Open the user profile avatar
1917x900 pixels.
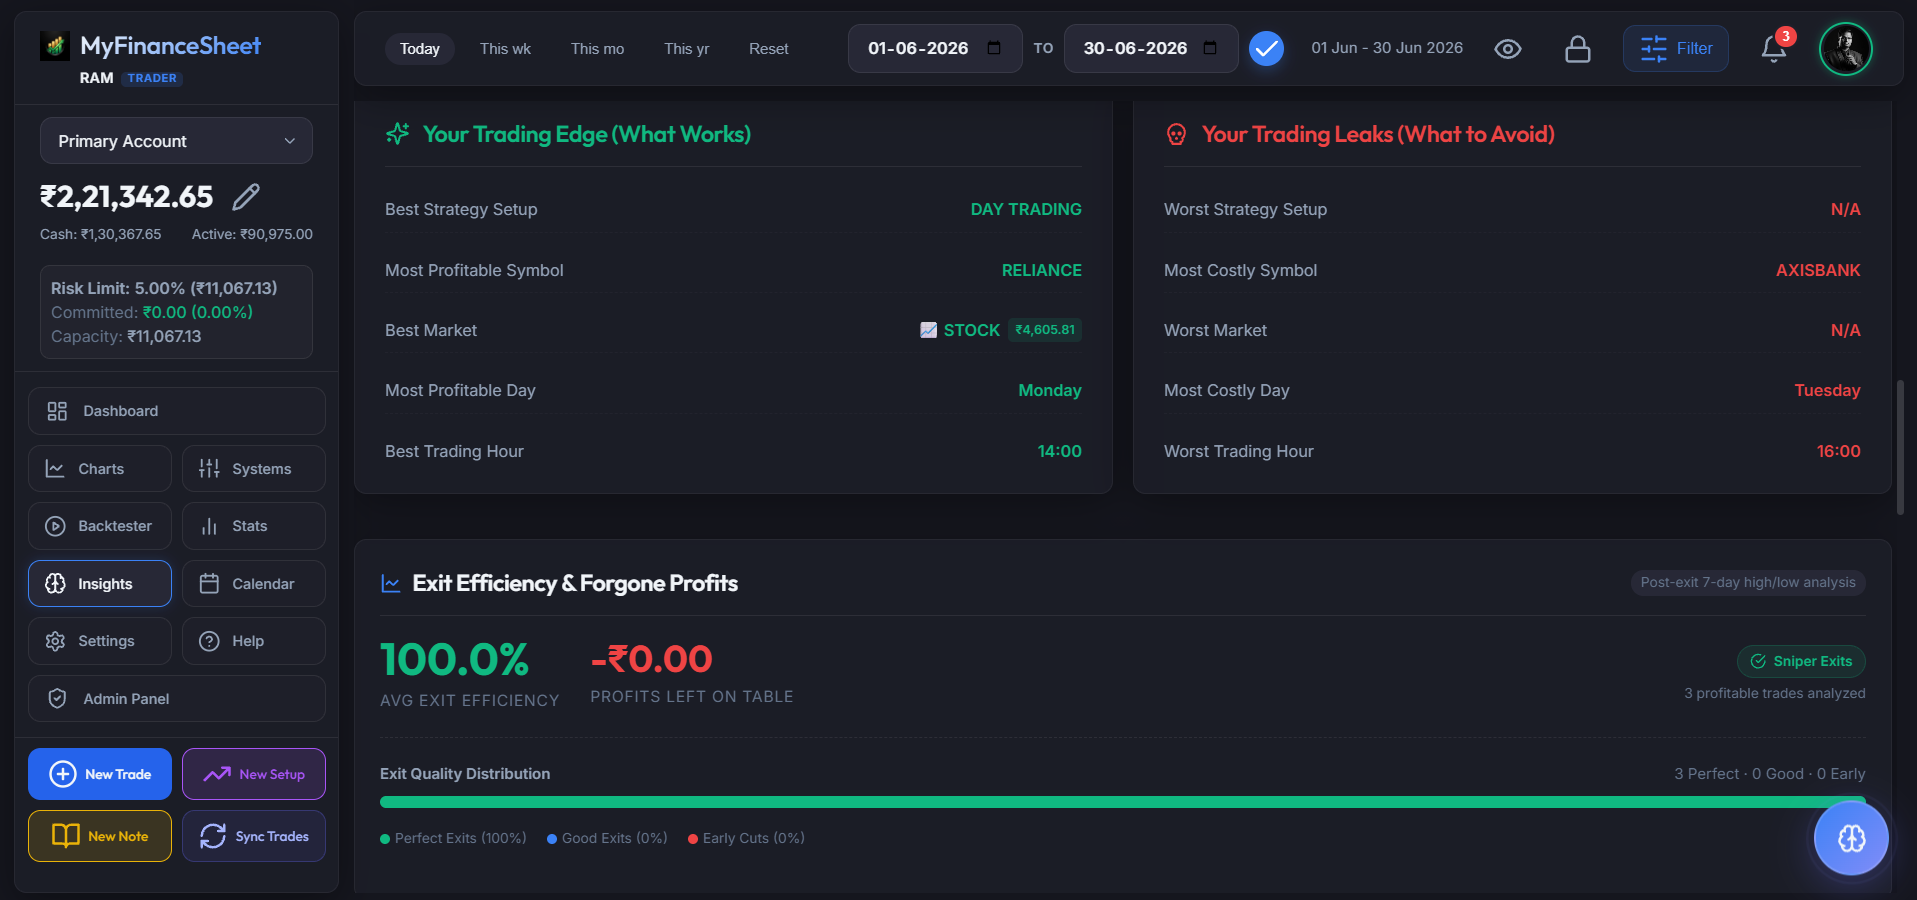pos(1846,49)
